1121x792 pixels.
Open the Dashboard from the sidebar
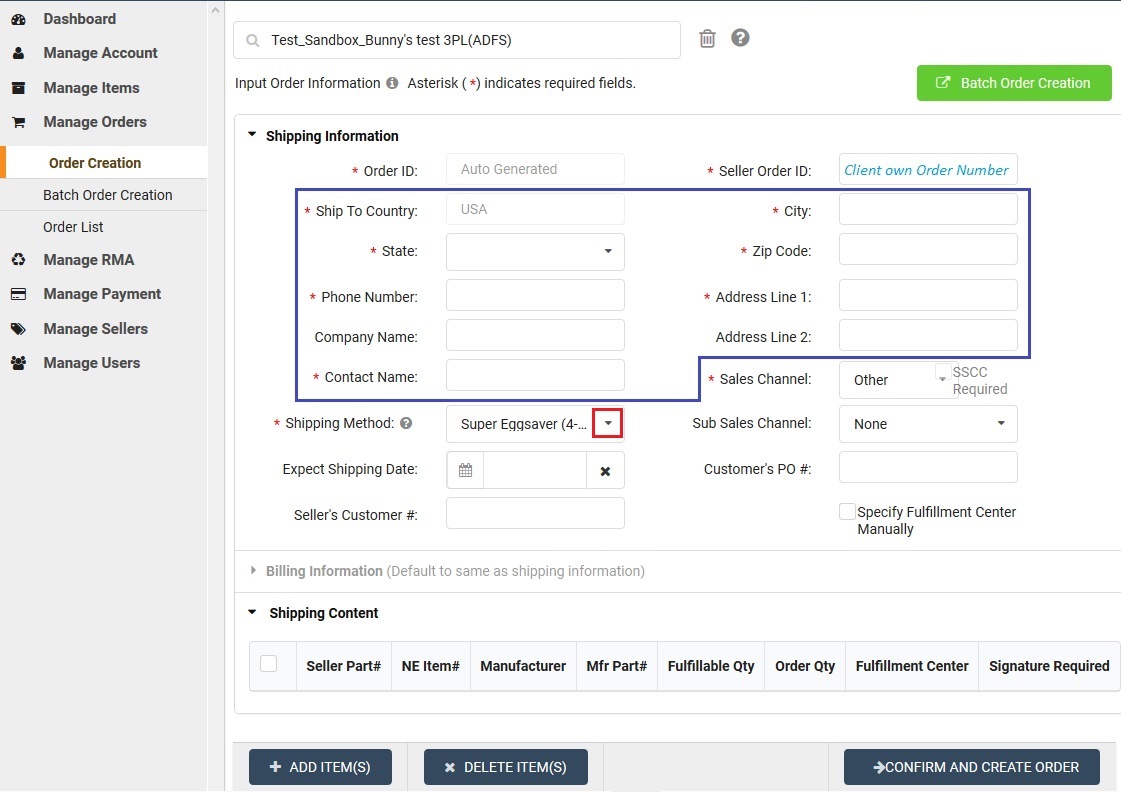click(x=79, y=18)
